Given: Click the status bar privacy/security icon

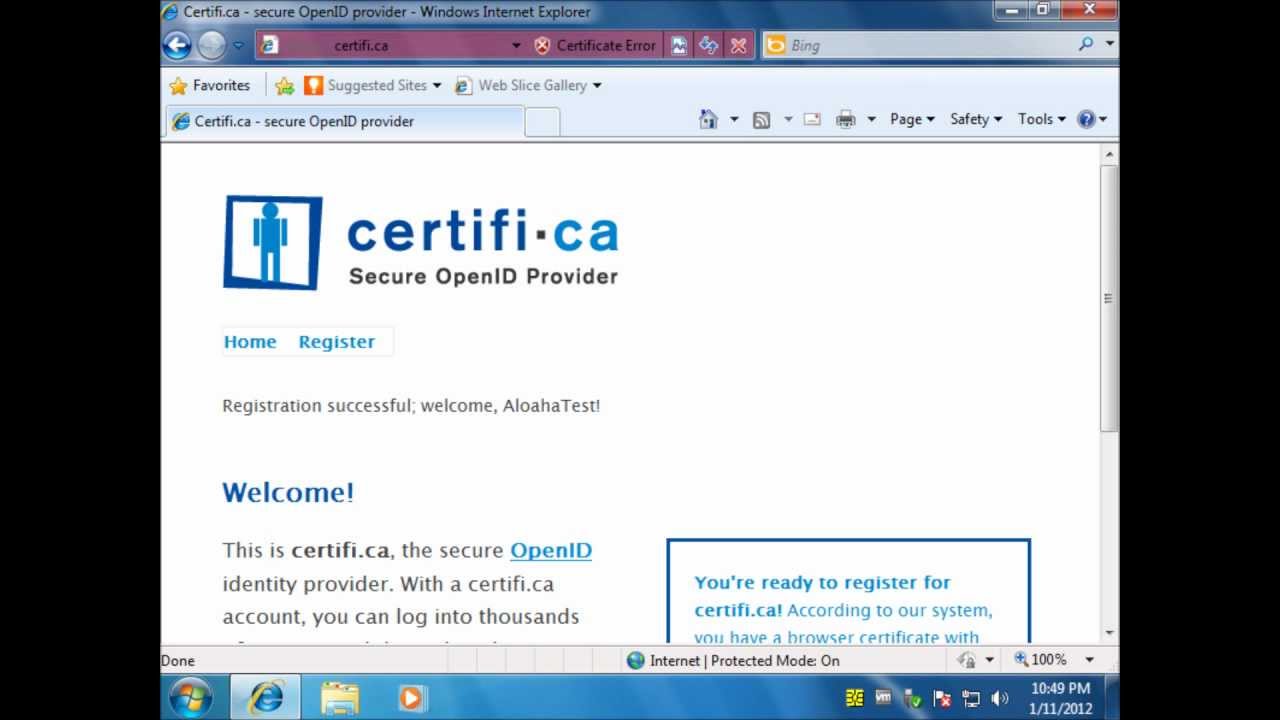Looking at the screenshot, I should click(966, 660).
